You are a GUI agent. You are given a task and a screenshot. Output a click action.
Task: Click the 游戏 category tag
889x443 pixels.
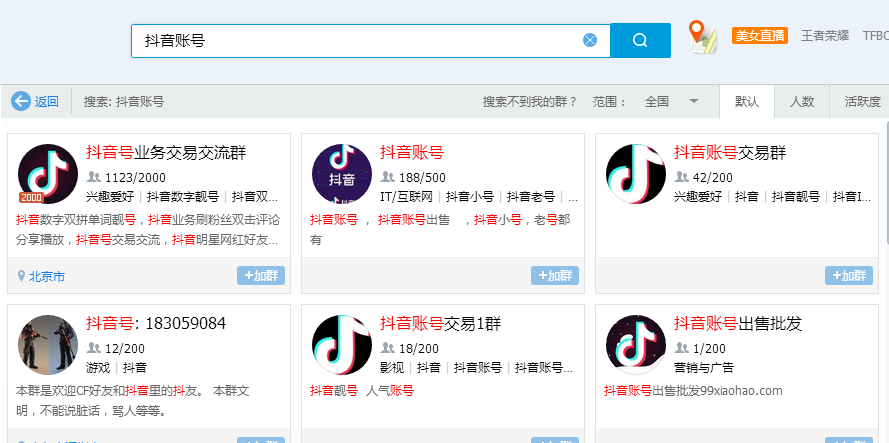(x=98, y=368)
